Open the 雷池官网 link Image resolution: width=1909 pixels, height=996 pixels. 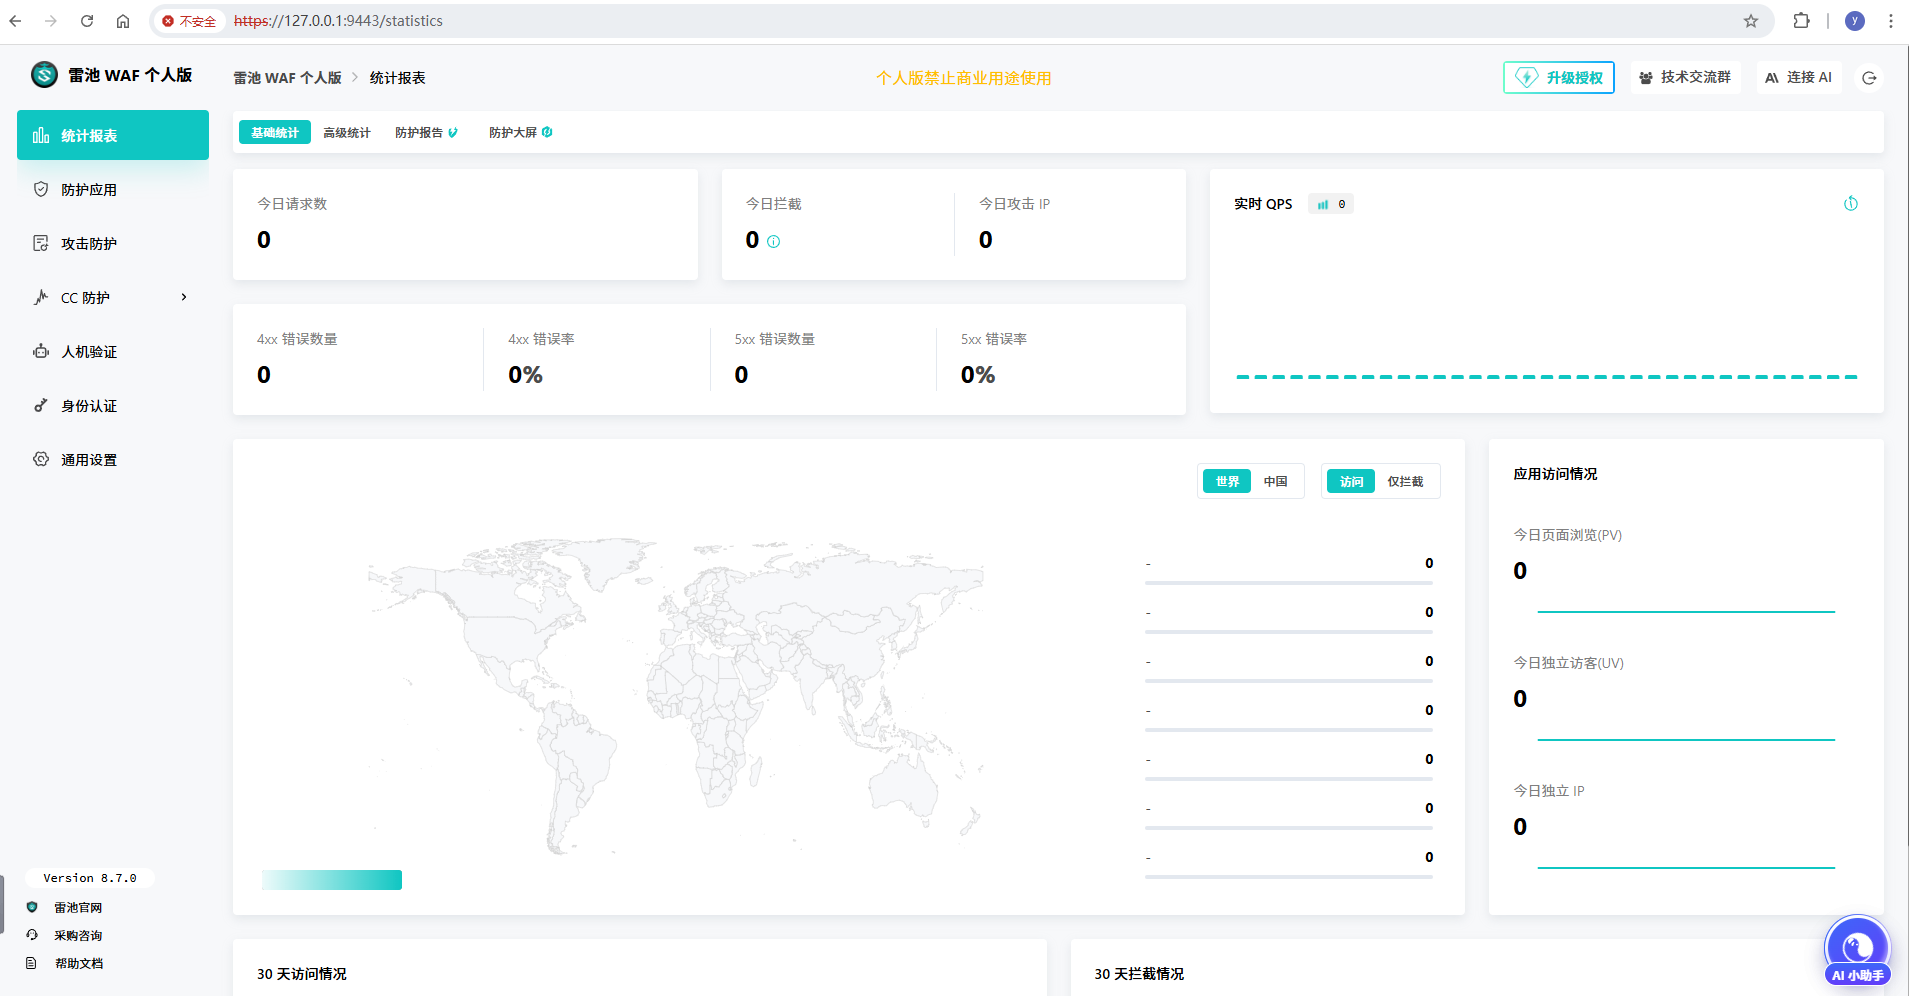pyautogui.click(x=78, y=907)
